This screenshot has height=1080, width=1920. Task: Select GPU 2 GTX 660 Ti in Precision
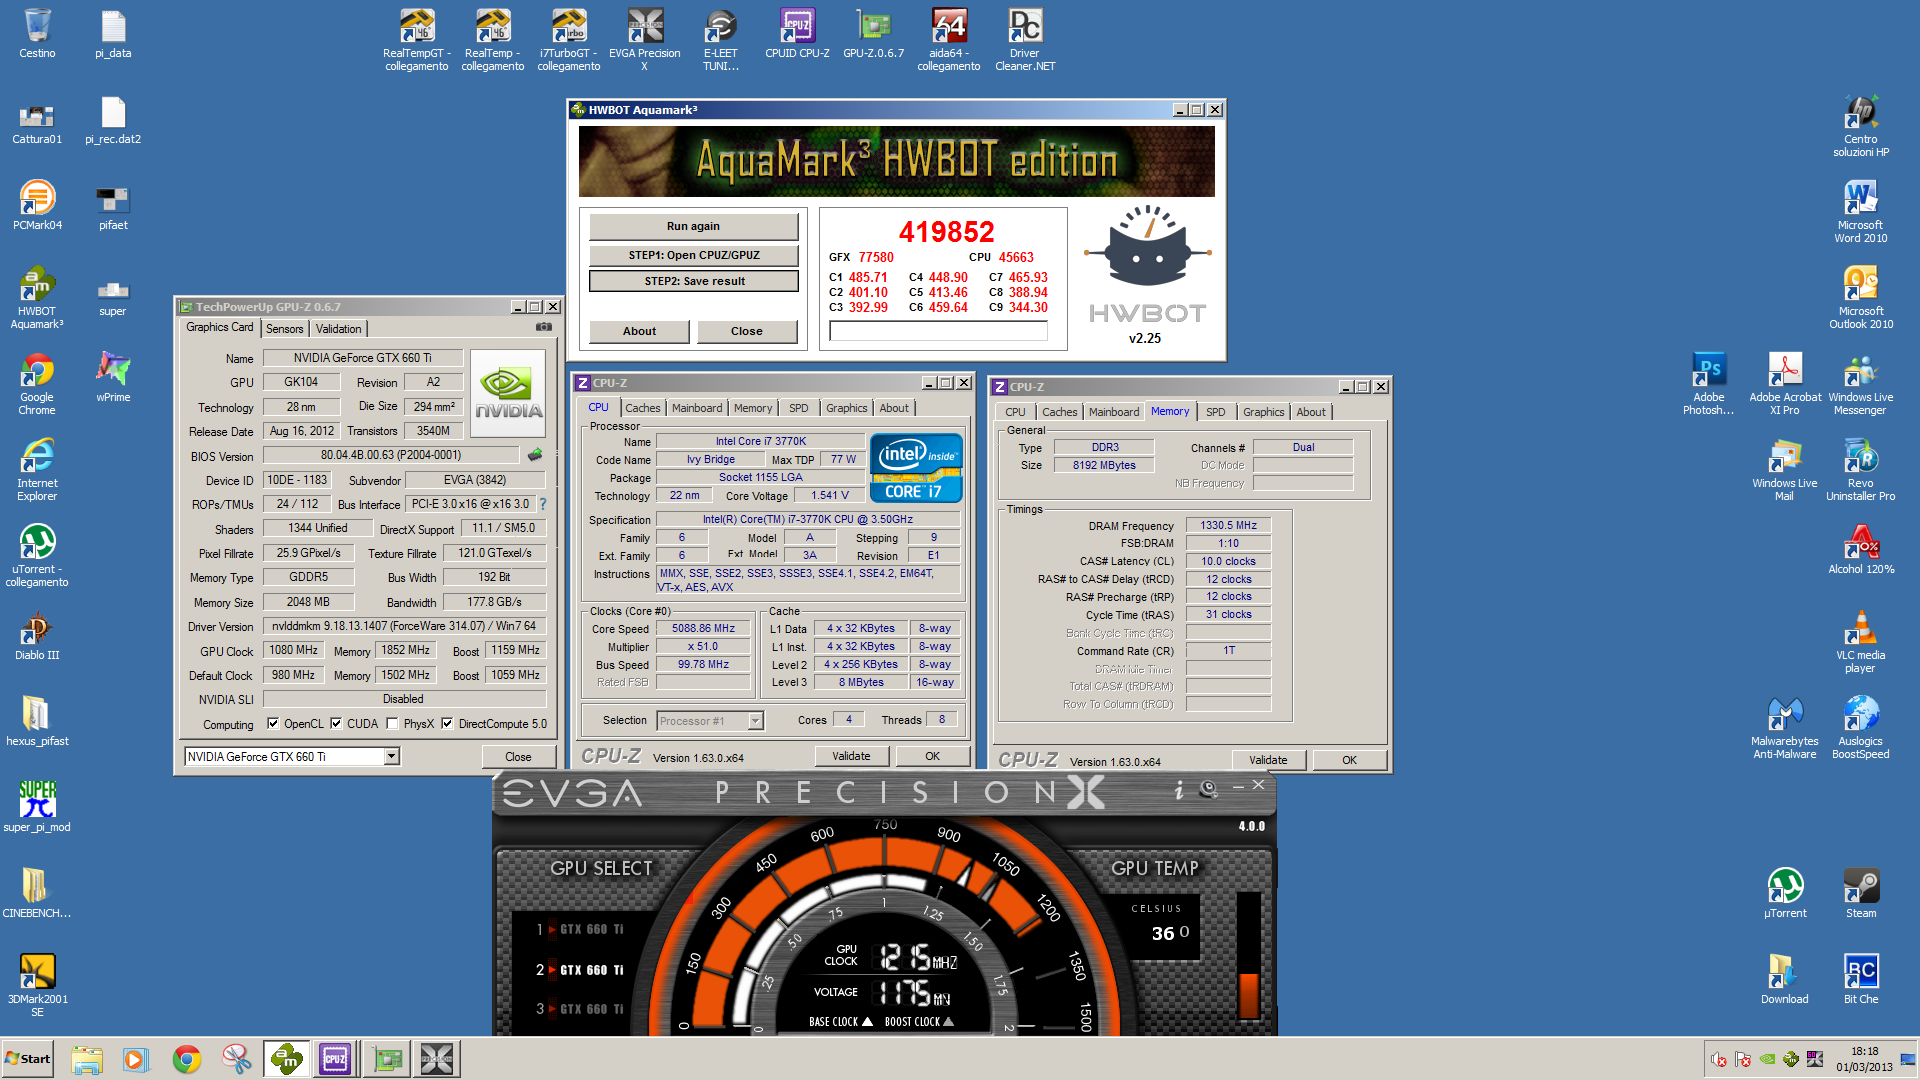580,970
